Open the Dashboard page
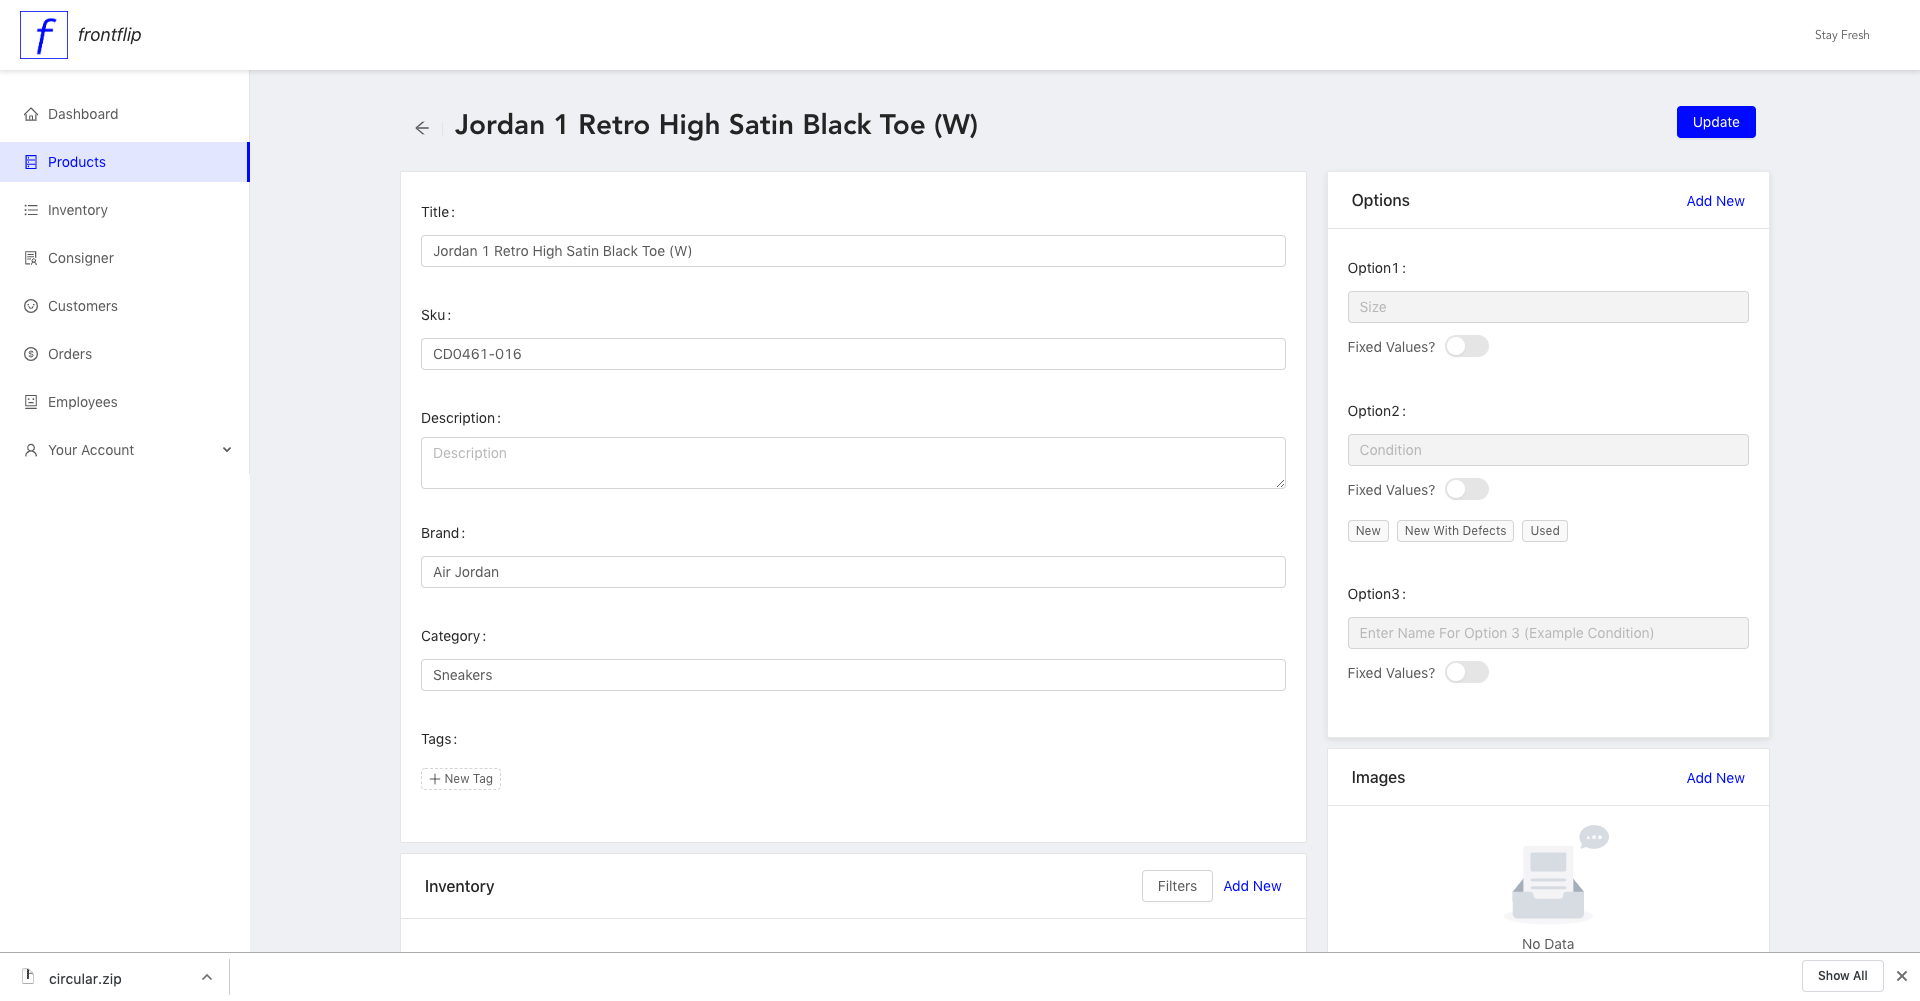 pos(124,114)
